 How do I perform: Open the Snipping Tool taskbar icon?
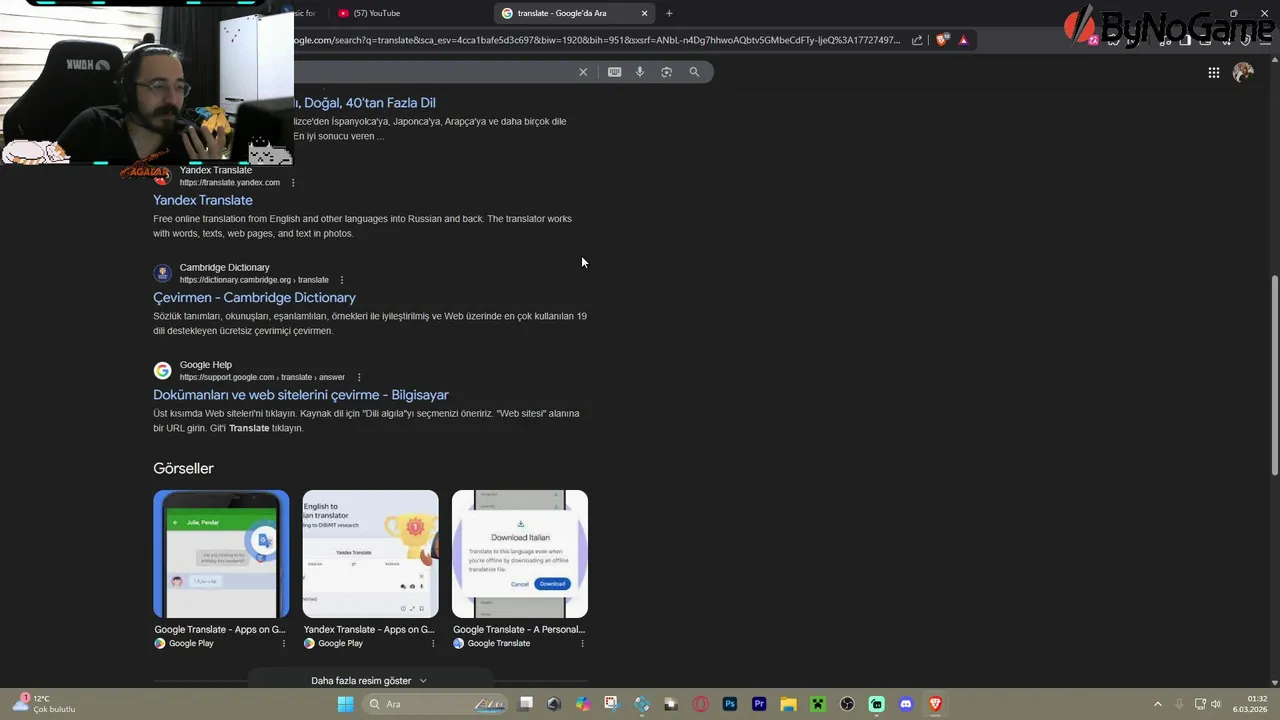611,704
